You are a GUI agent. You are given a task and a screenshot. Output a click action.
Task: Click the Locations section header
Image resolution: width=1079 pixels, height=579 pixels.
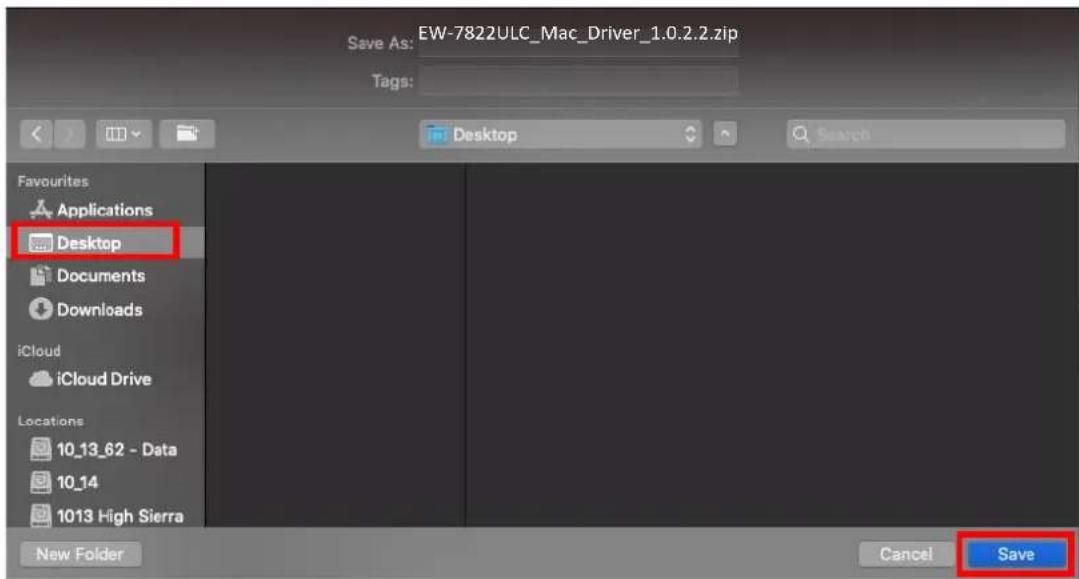coord(50,421)
